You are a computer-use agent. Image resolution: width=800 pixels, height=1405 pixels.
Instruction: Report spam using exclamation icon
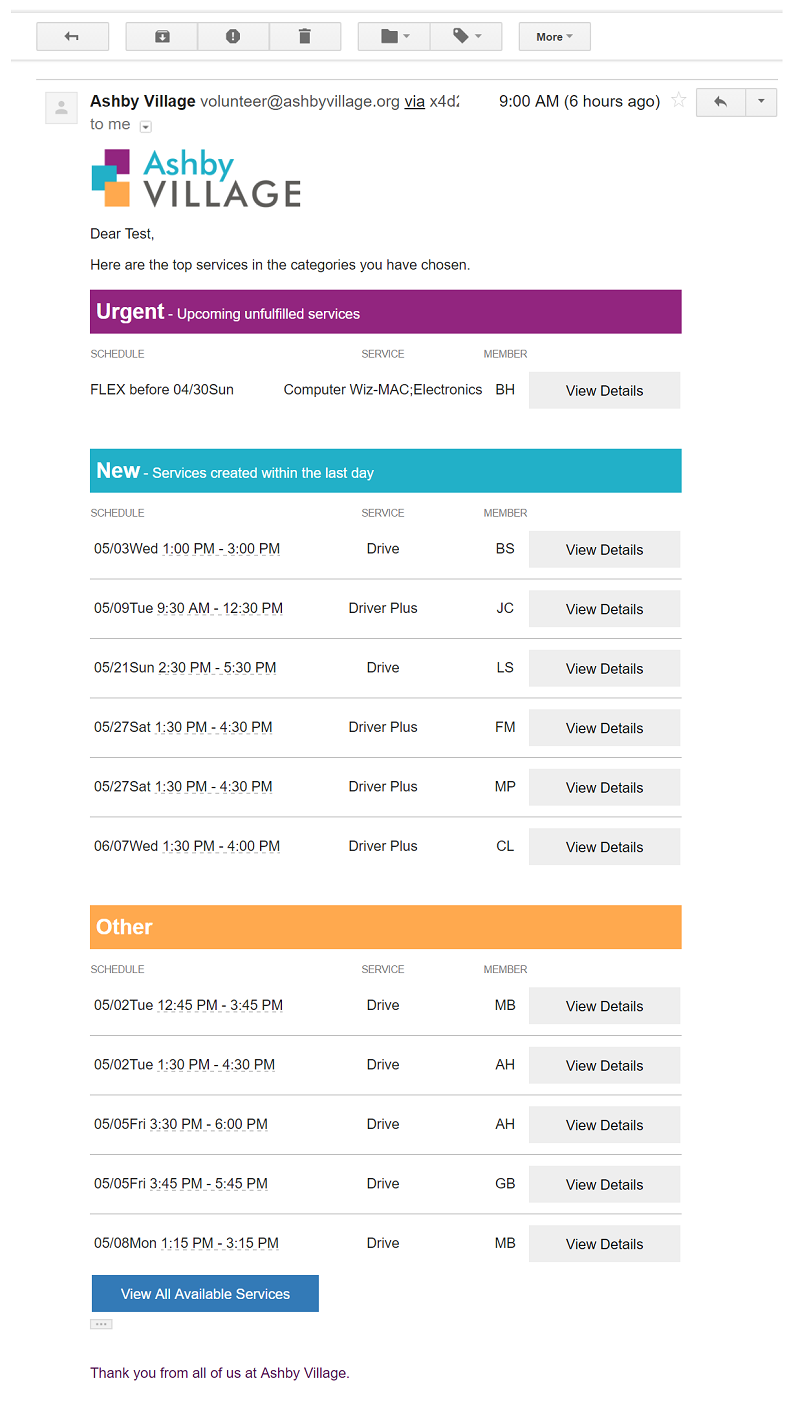[x=233, y=37]
